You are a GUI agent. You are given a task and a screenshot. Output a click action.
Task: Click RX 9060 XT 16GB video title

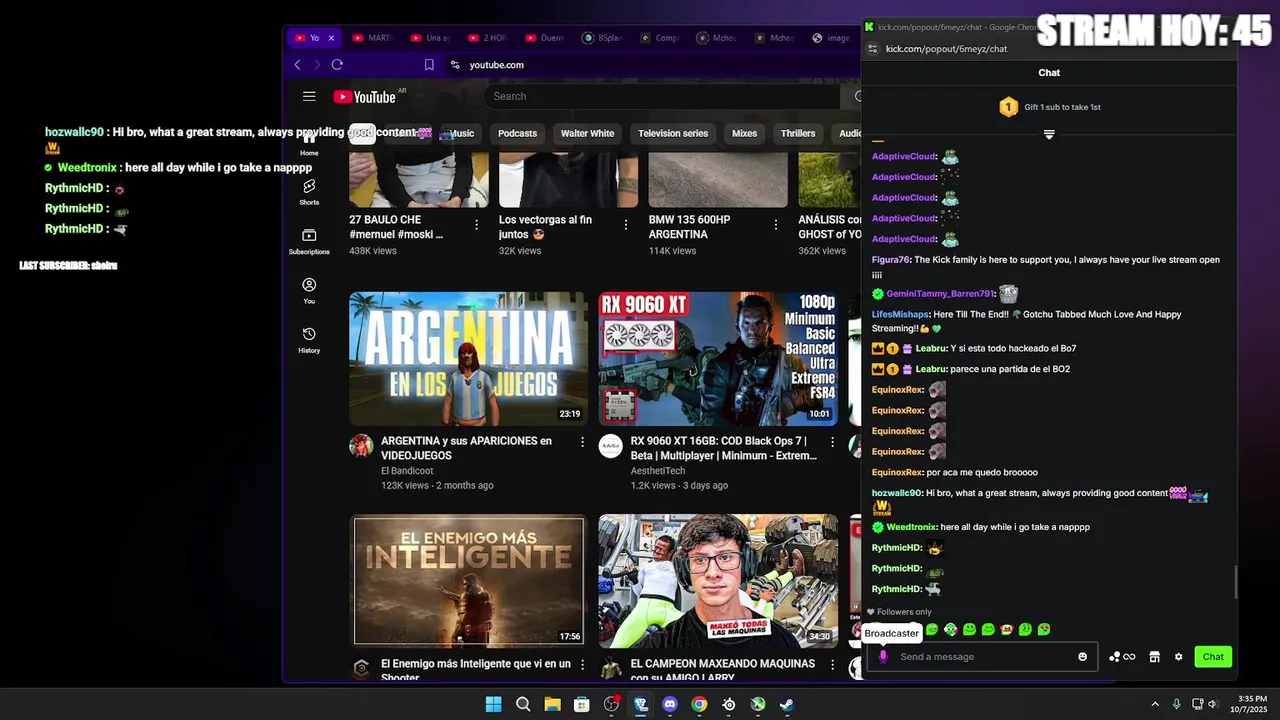coord(724,448)
